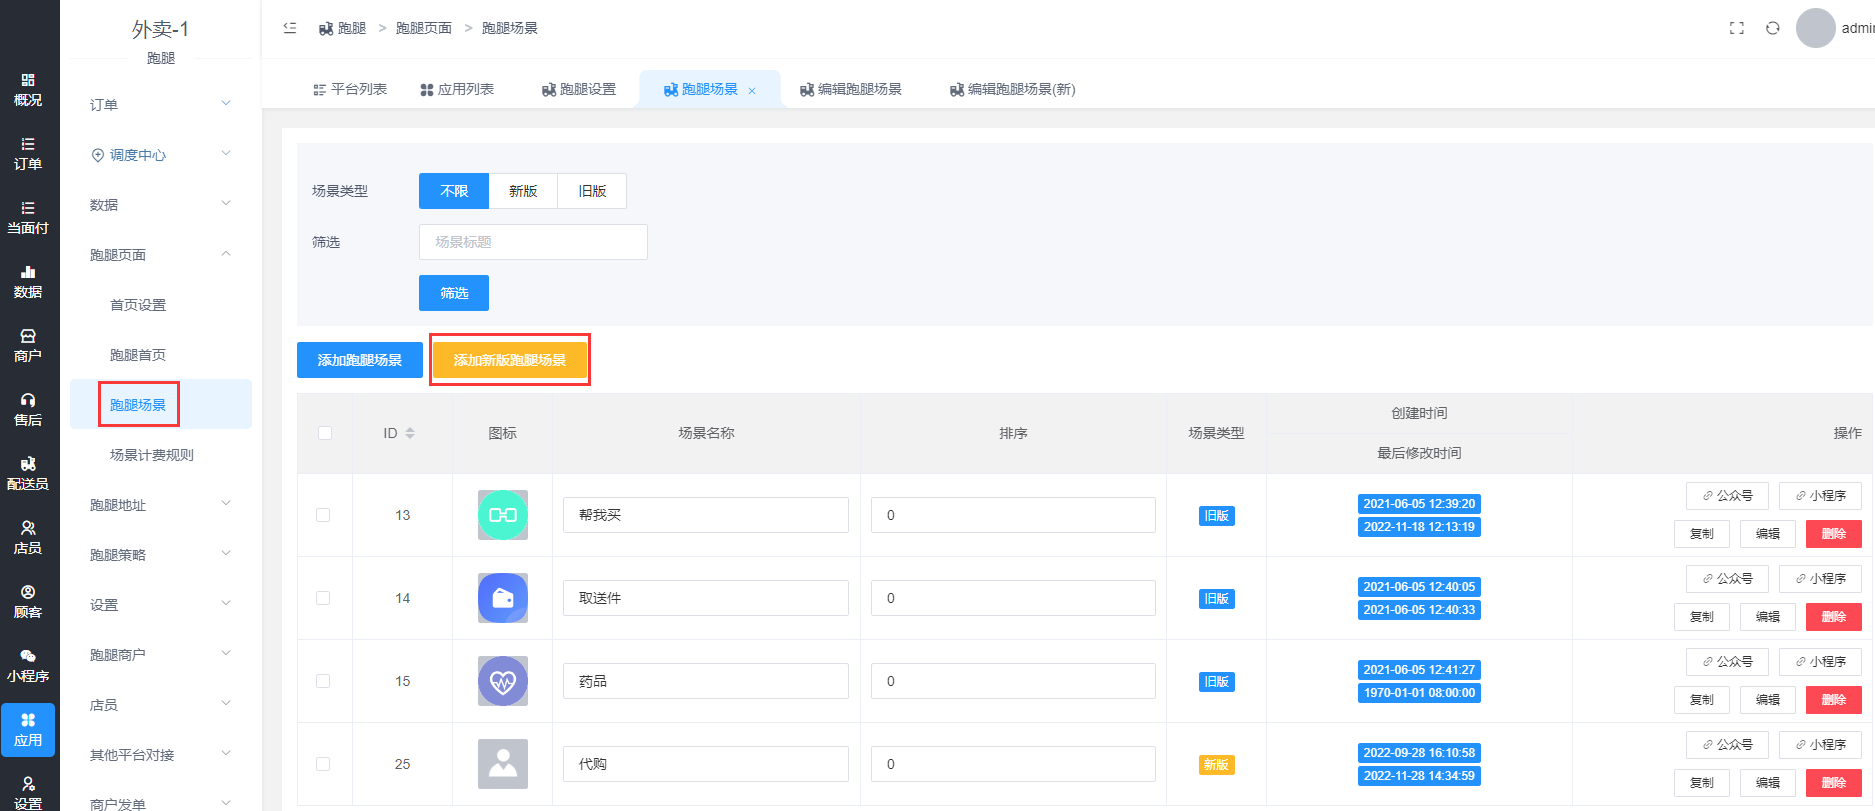
Task: Switch to the 编辑跑腿场景(新) tab
Action: (x=1013, y=89)
